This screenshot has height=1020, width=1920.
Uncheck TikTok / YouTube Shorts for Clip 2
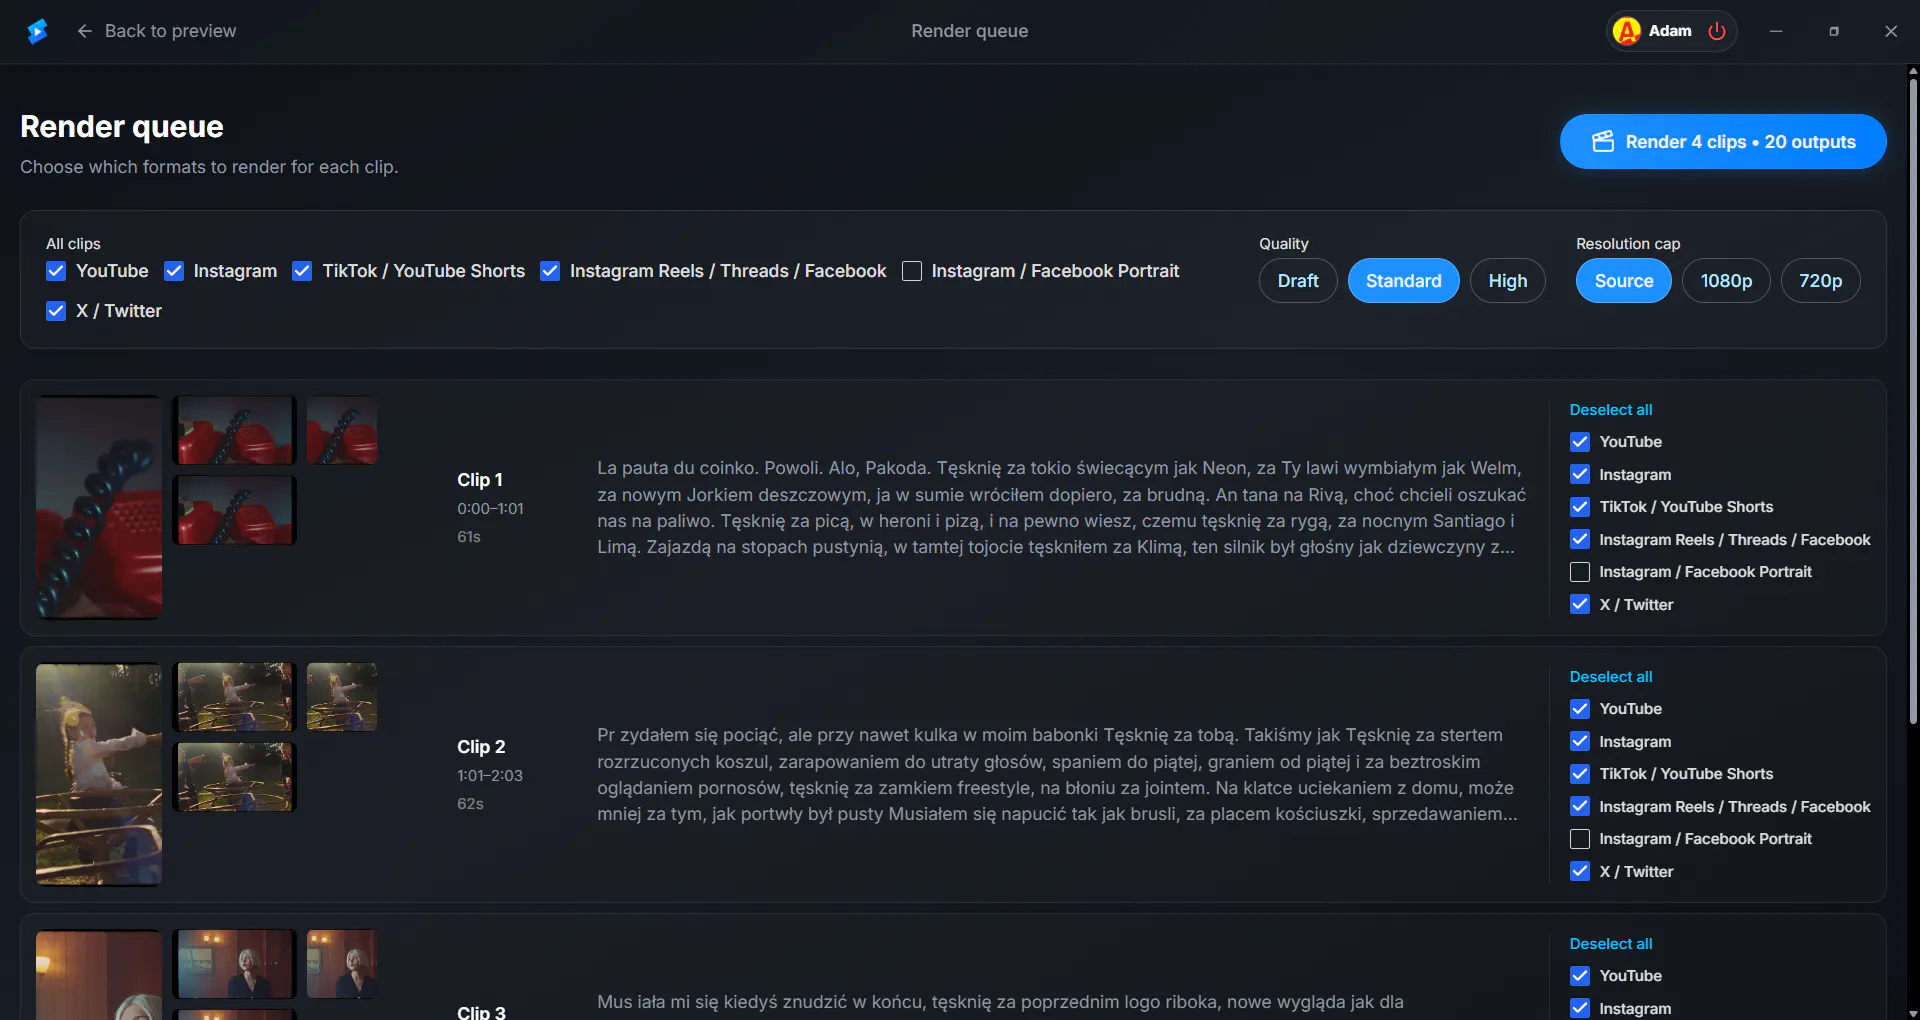1580,774
